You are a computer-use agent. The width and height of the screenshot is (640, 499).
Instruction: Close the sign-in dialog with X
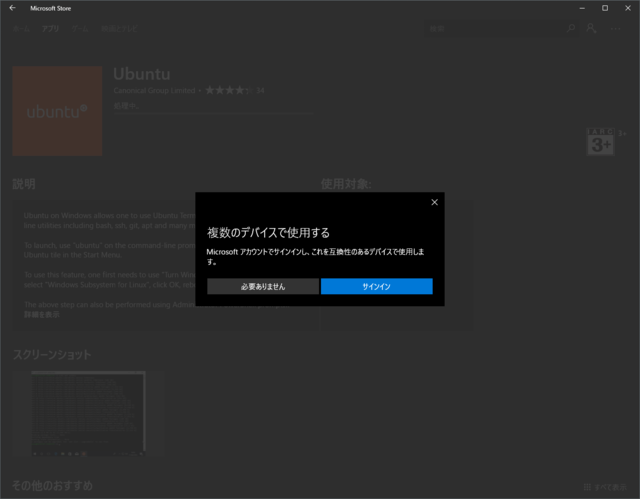pyautogui.click(x=434, y=202)
